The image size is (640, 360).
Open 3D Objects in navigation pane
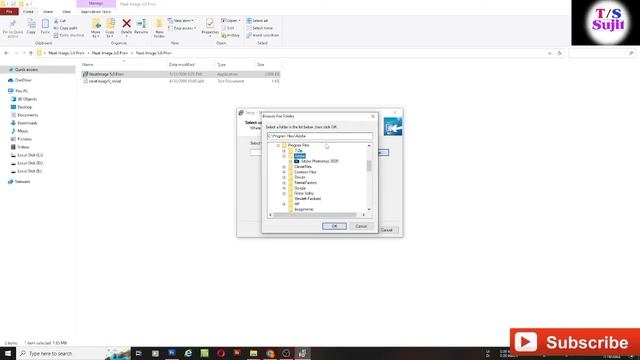point(27,99)
